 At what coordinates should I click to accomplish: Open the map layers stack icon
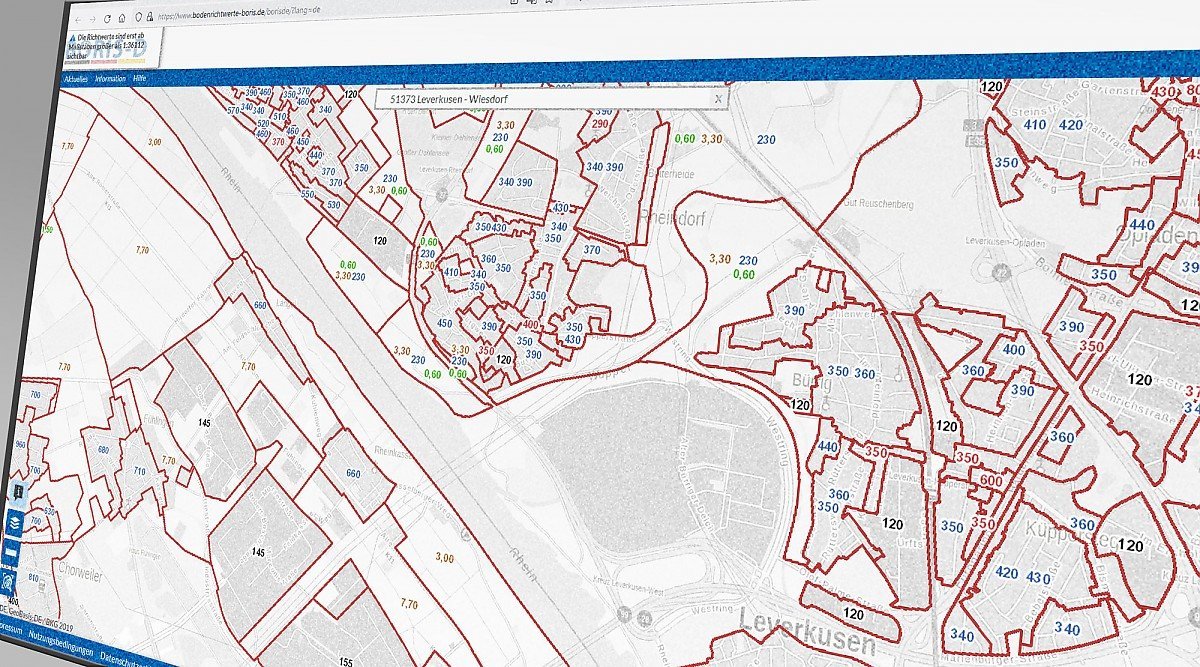(x=16, y=522)
